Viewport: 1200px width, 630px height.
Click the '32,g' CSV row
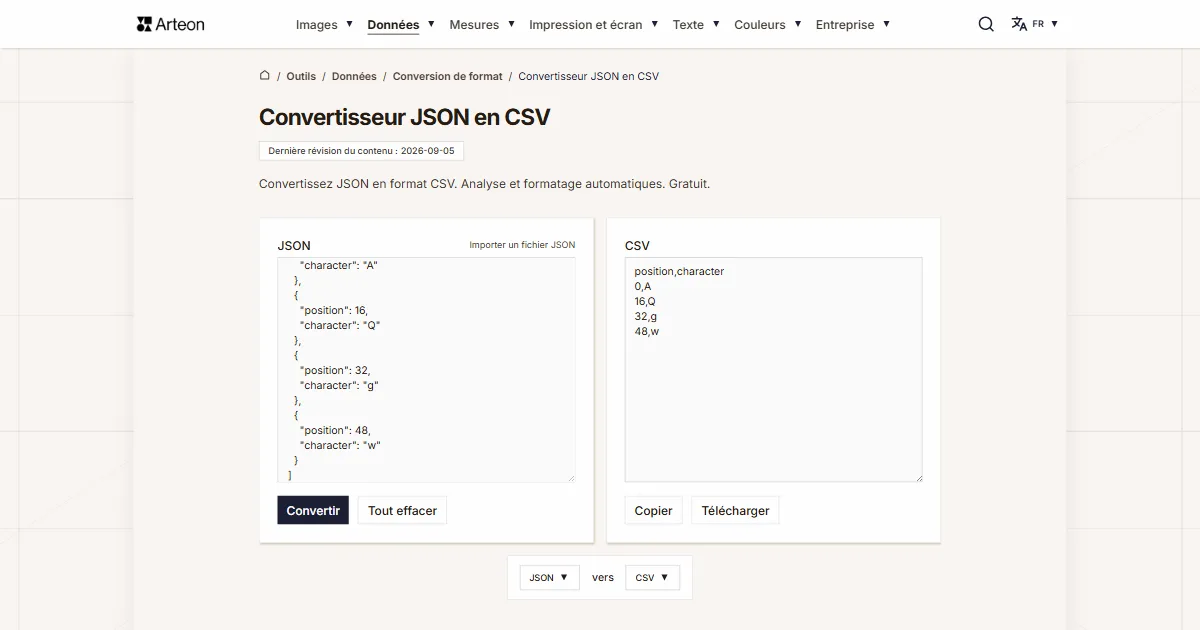click(x=646, y=316)
